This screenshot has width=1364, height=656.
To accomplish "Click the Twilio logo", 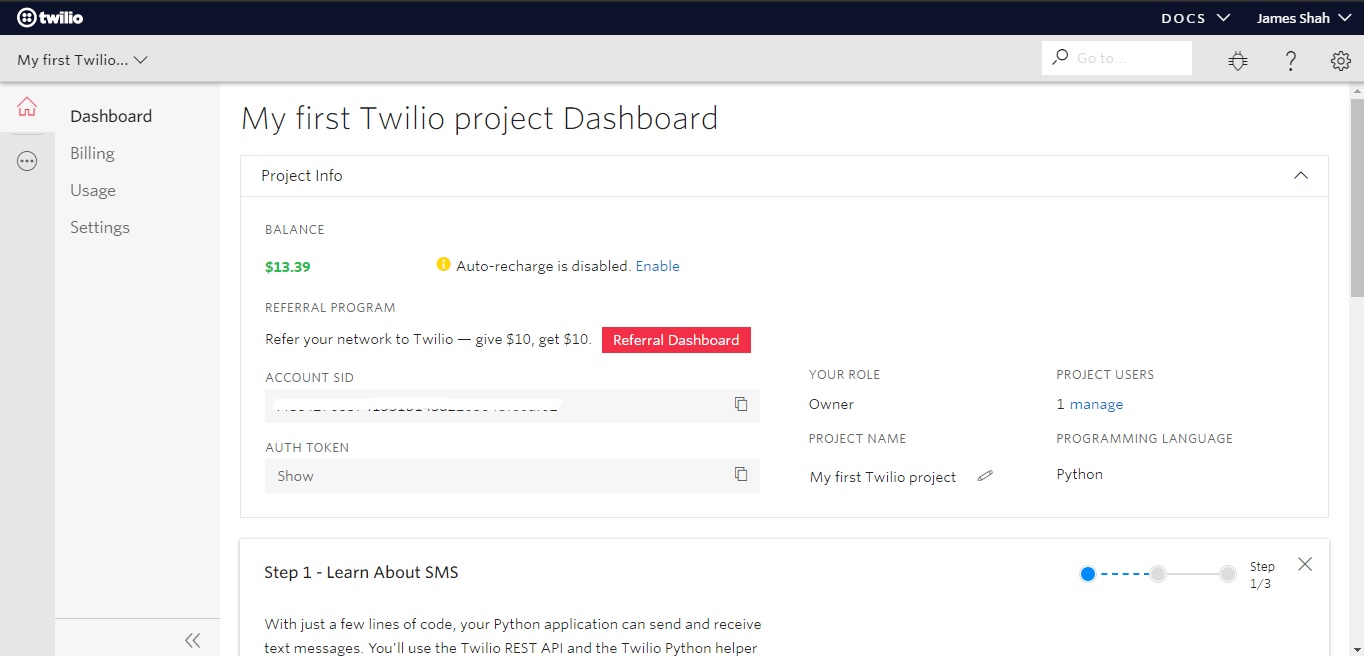I will pos(49,17).
